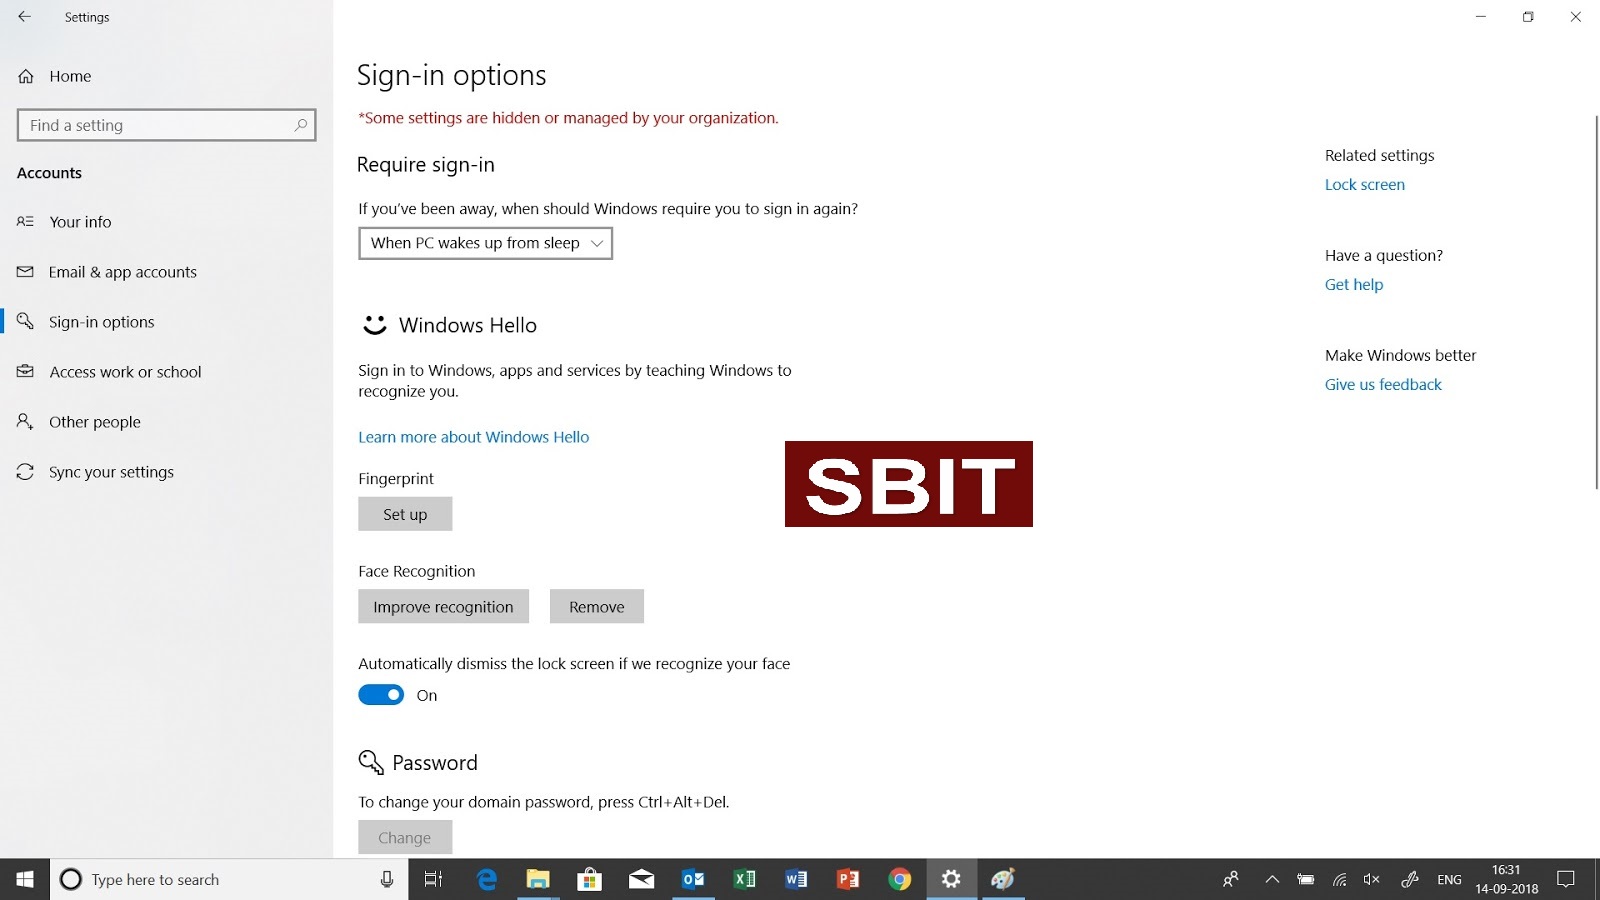The width and height of the screenshot is (1600, 900).
Task: Open the Action Center notification icon
Action: (1566, 880)
